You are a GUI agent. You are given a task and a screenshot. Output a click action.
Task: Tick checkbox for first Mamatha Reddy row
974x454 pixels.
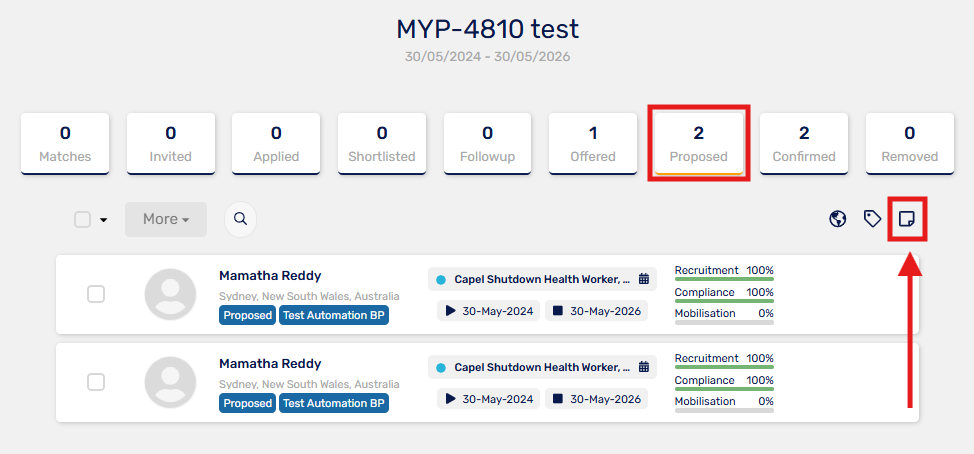96,294
